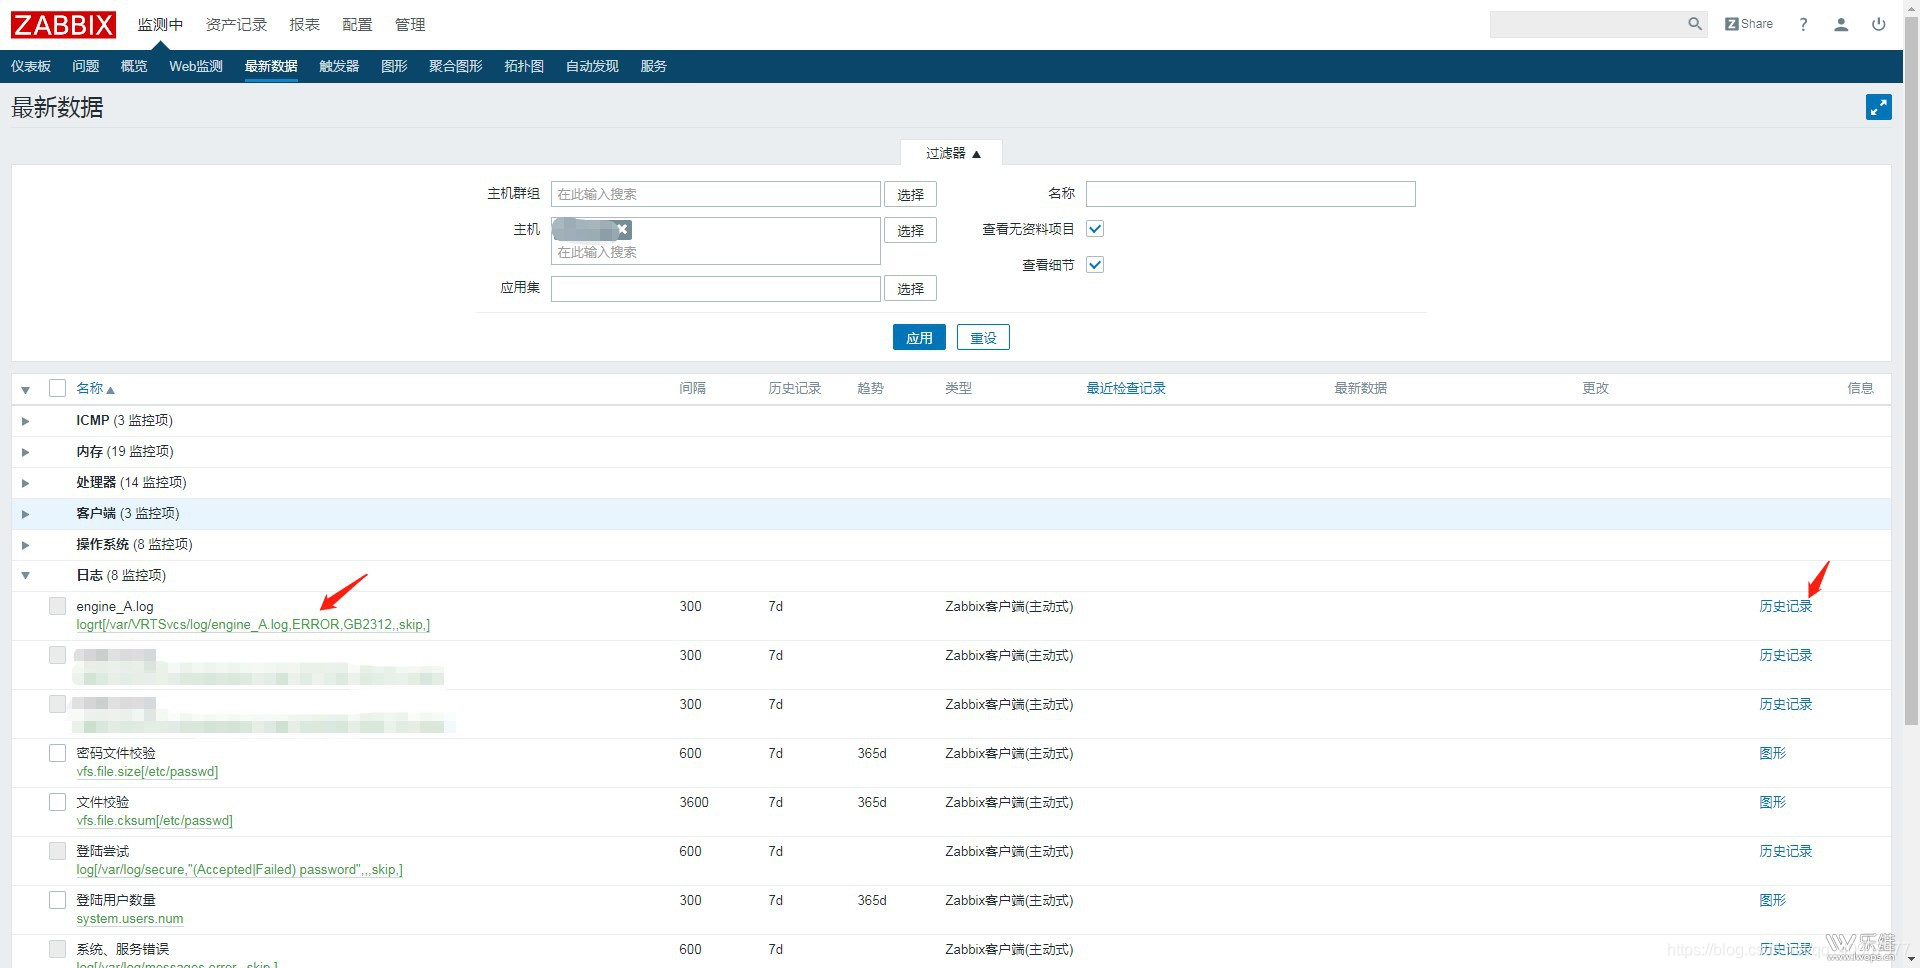Remove the selected host tag
This screenshot has height=968, width=1920.
tap(621, 229)
